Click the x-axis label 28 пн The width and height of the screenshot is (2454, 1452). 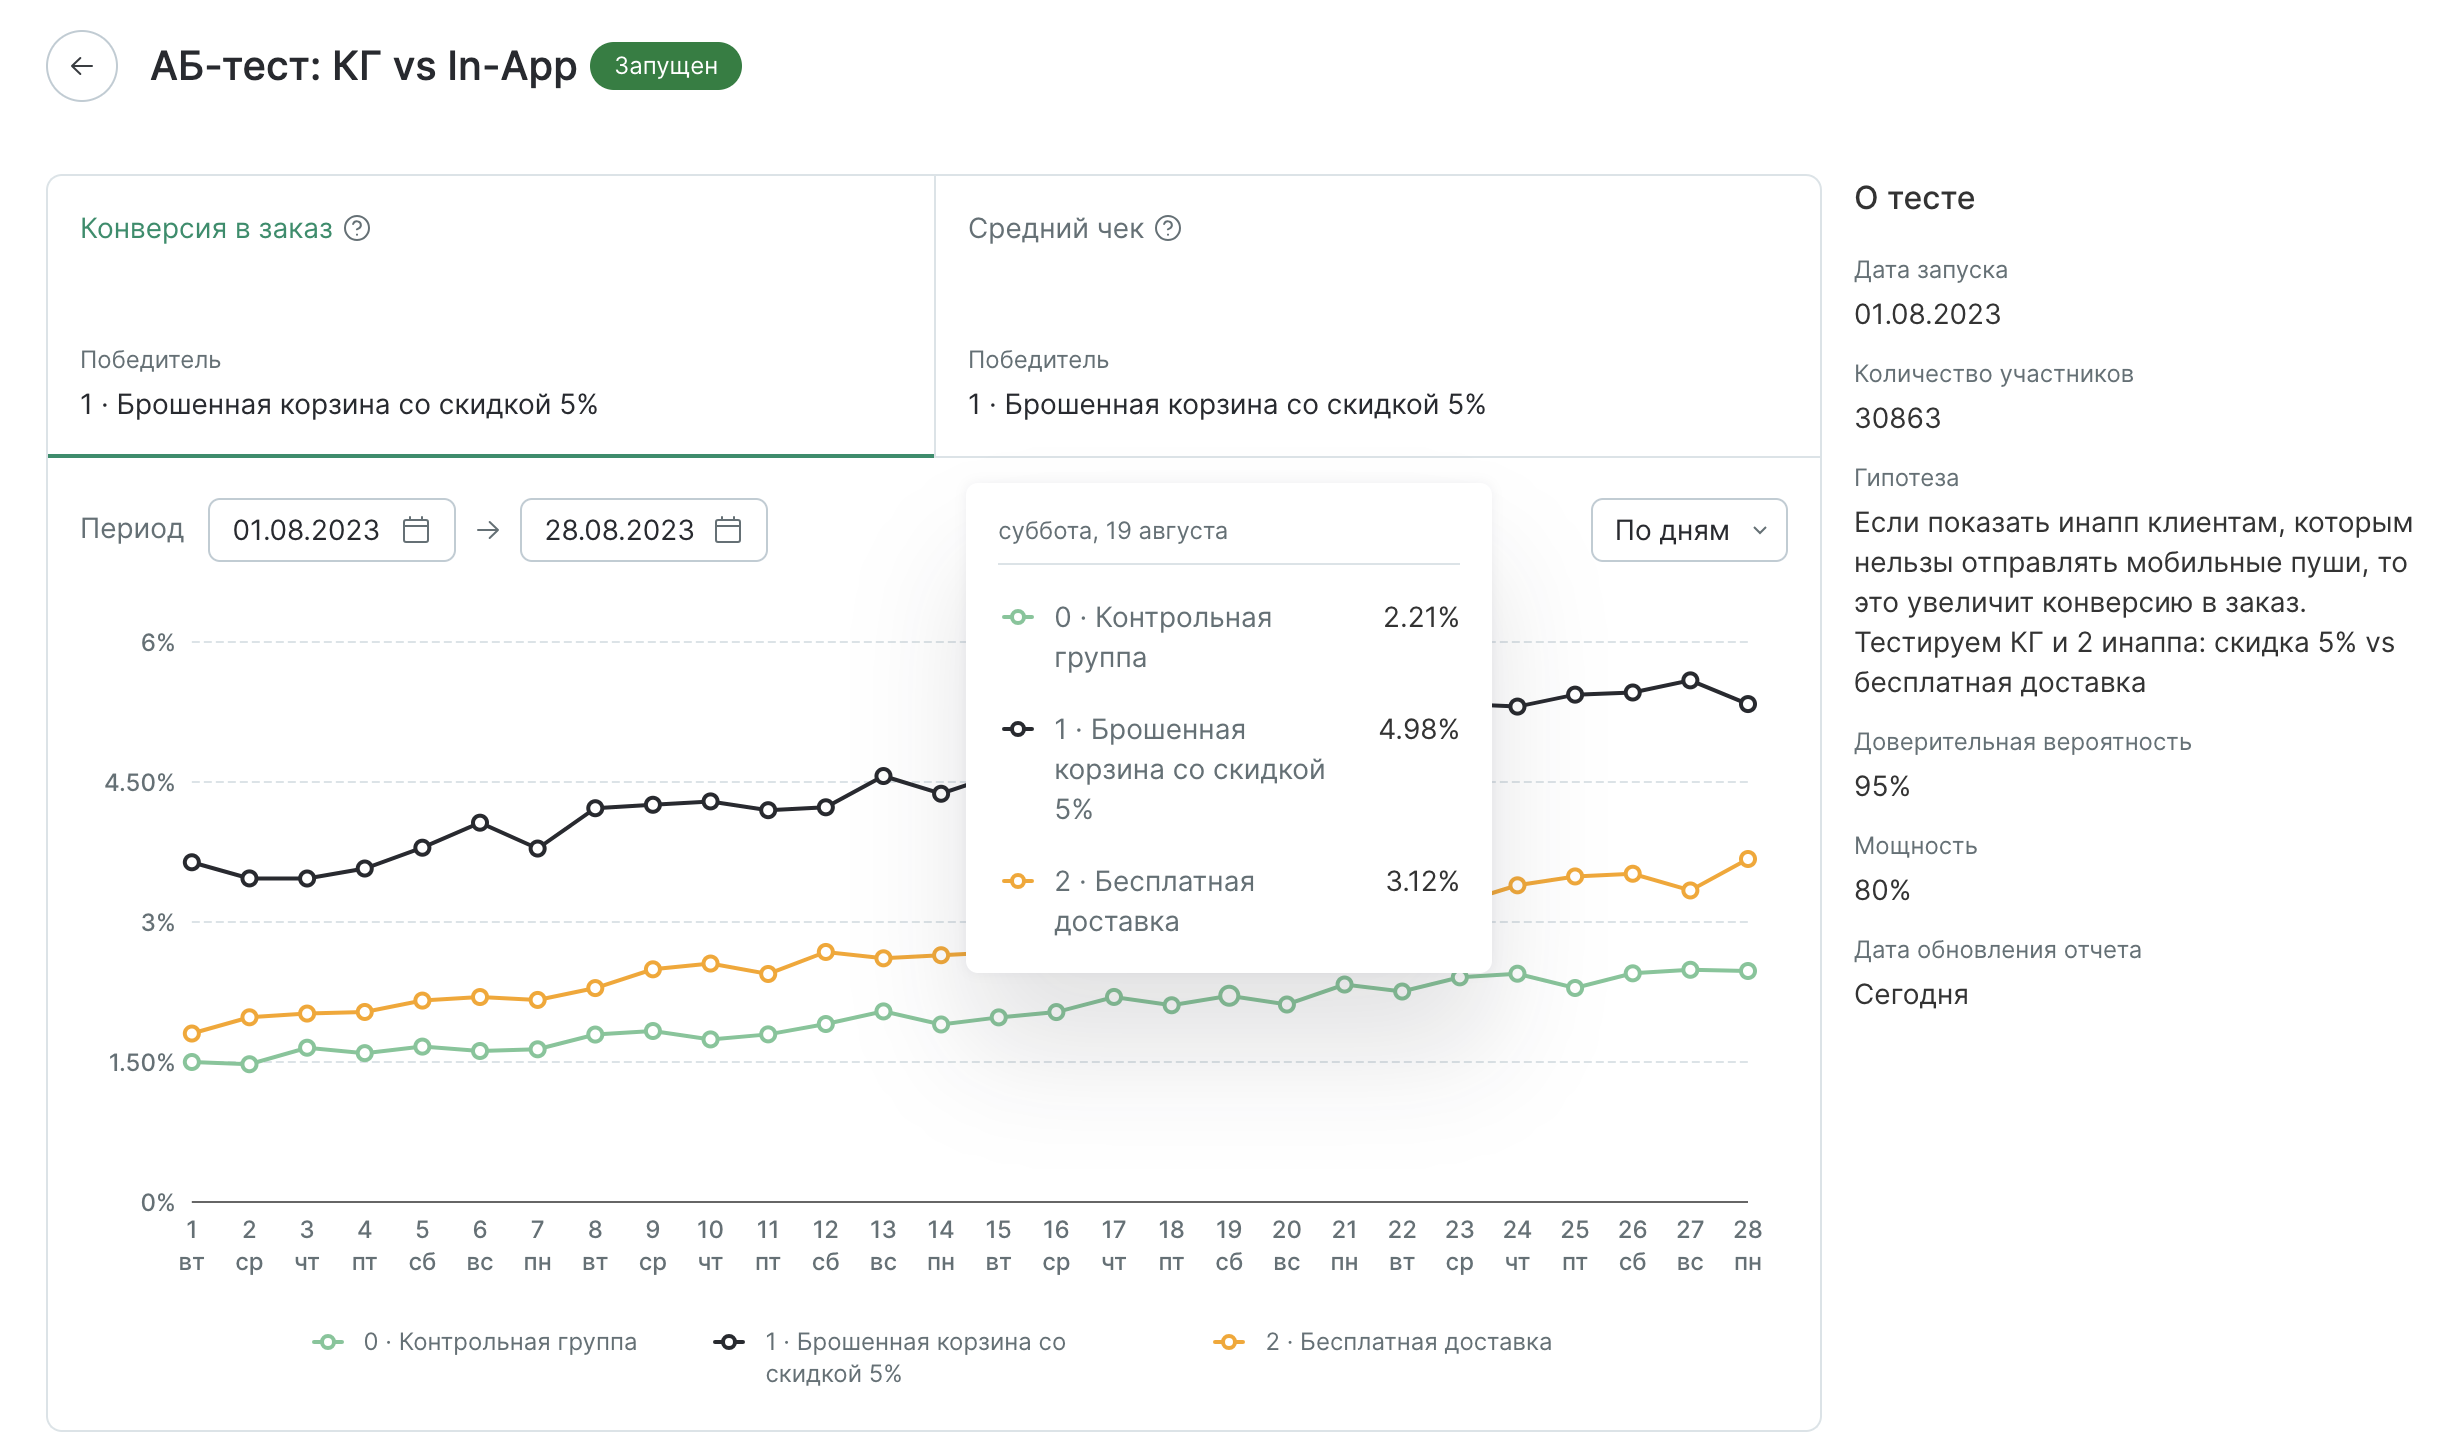click(1748, 1246)
